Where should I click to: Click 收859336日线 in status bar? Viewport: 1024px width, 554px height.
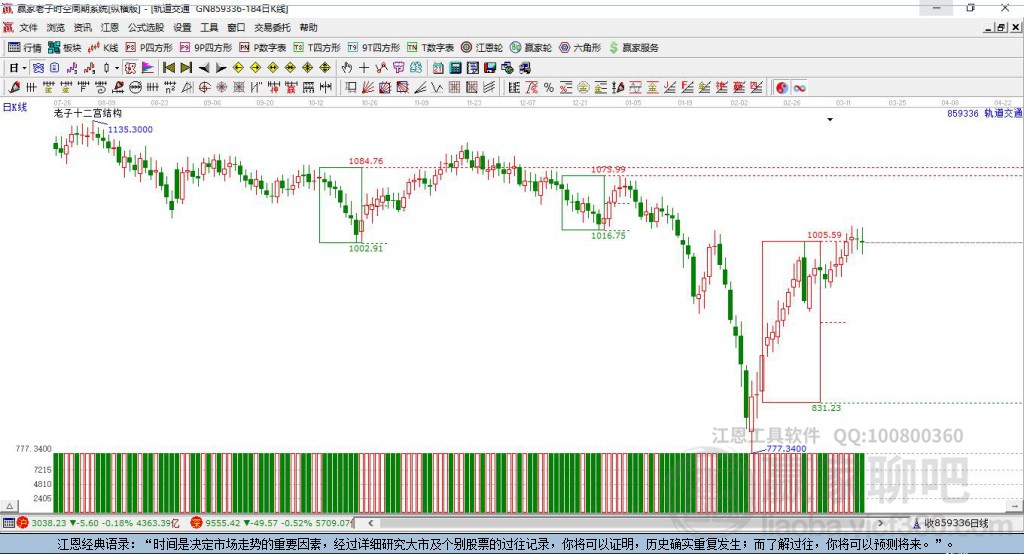tap(955, 523)
